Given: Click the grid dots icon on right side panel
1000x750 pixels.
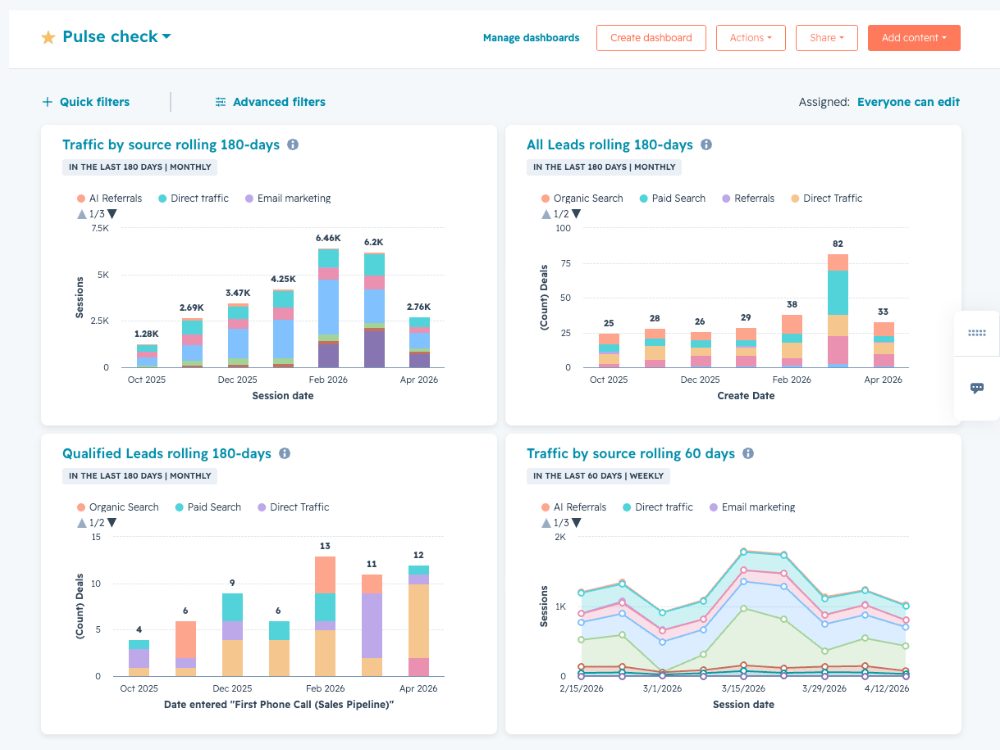Looking at the screenshot, I should click(x=976, y=333).
